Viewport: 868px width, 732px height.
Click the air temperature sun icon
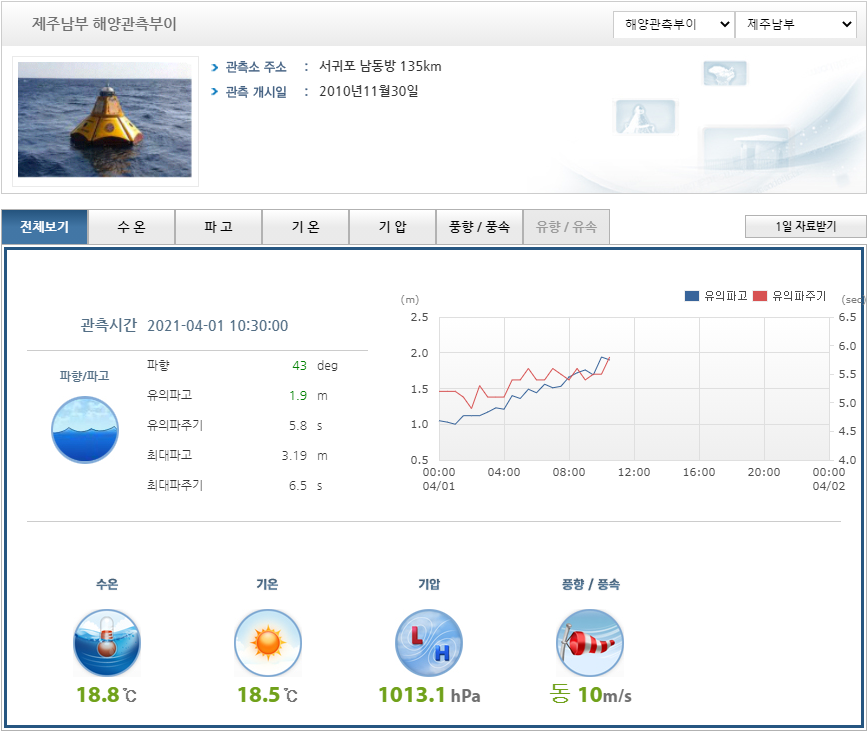(268, 643)
